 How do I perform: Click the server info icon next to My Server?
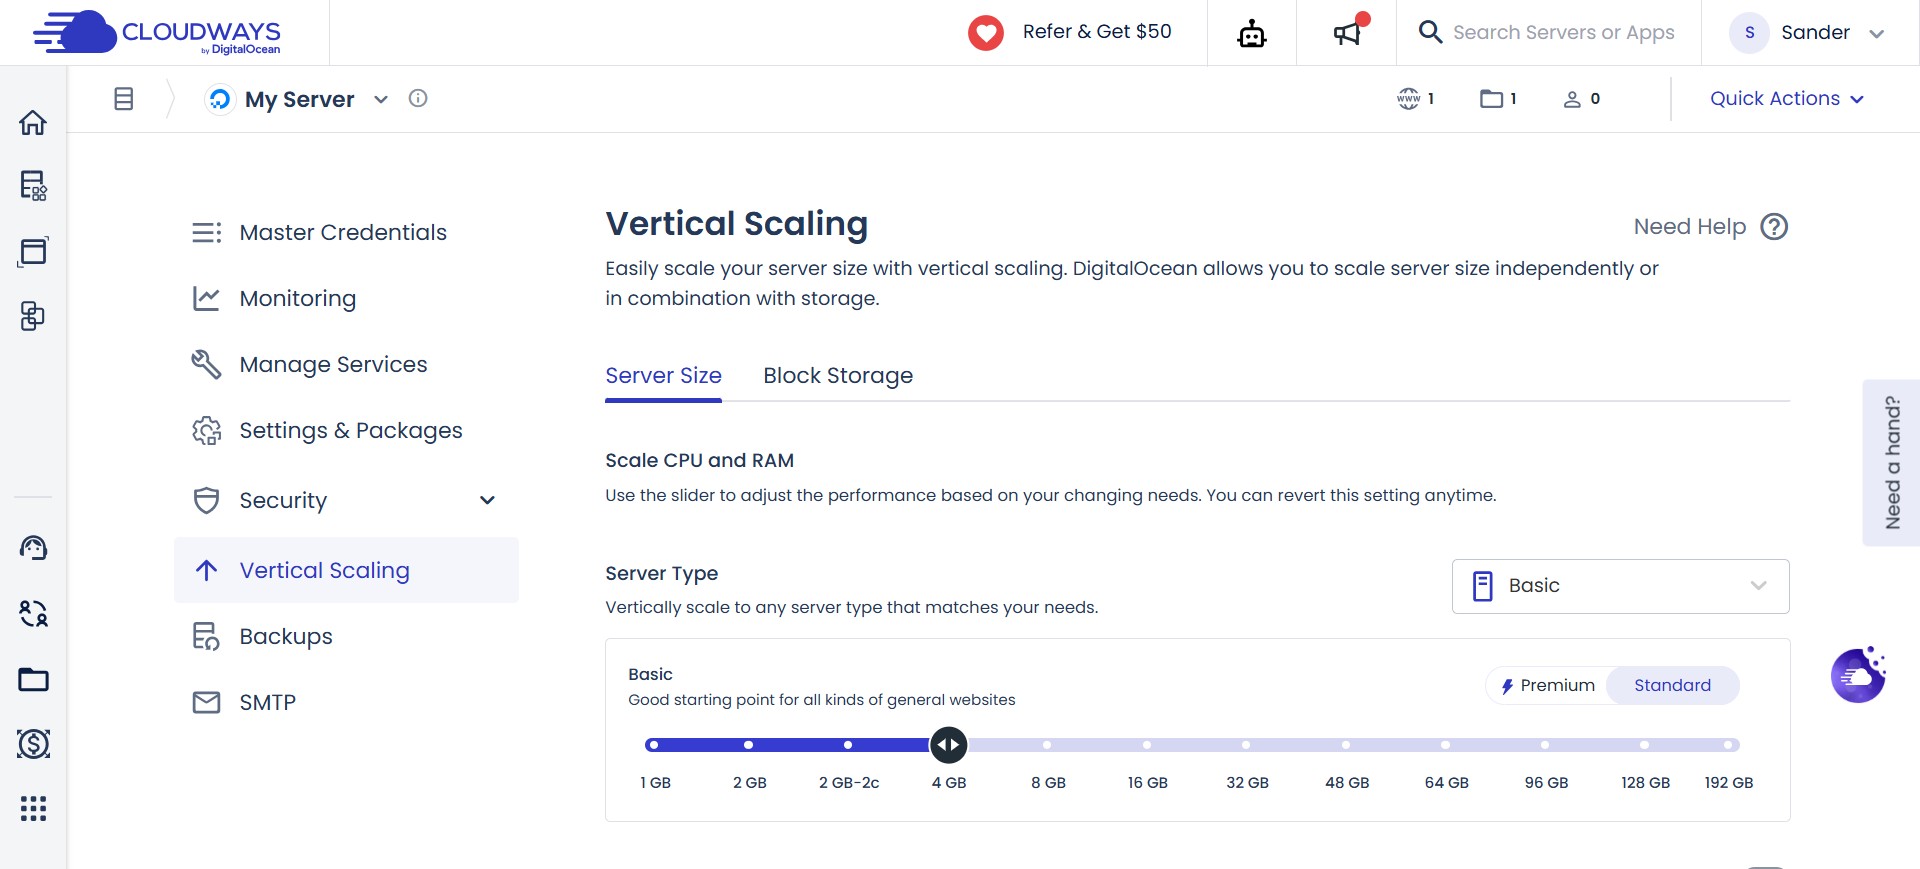pyautogui.click(x=418, y=98)
